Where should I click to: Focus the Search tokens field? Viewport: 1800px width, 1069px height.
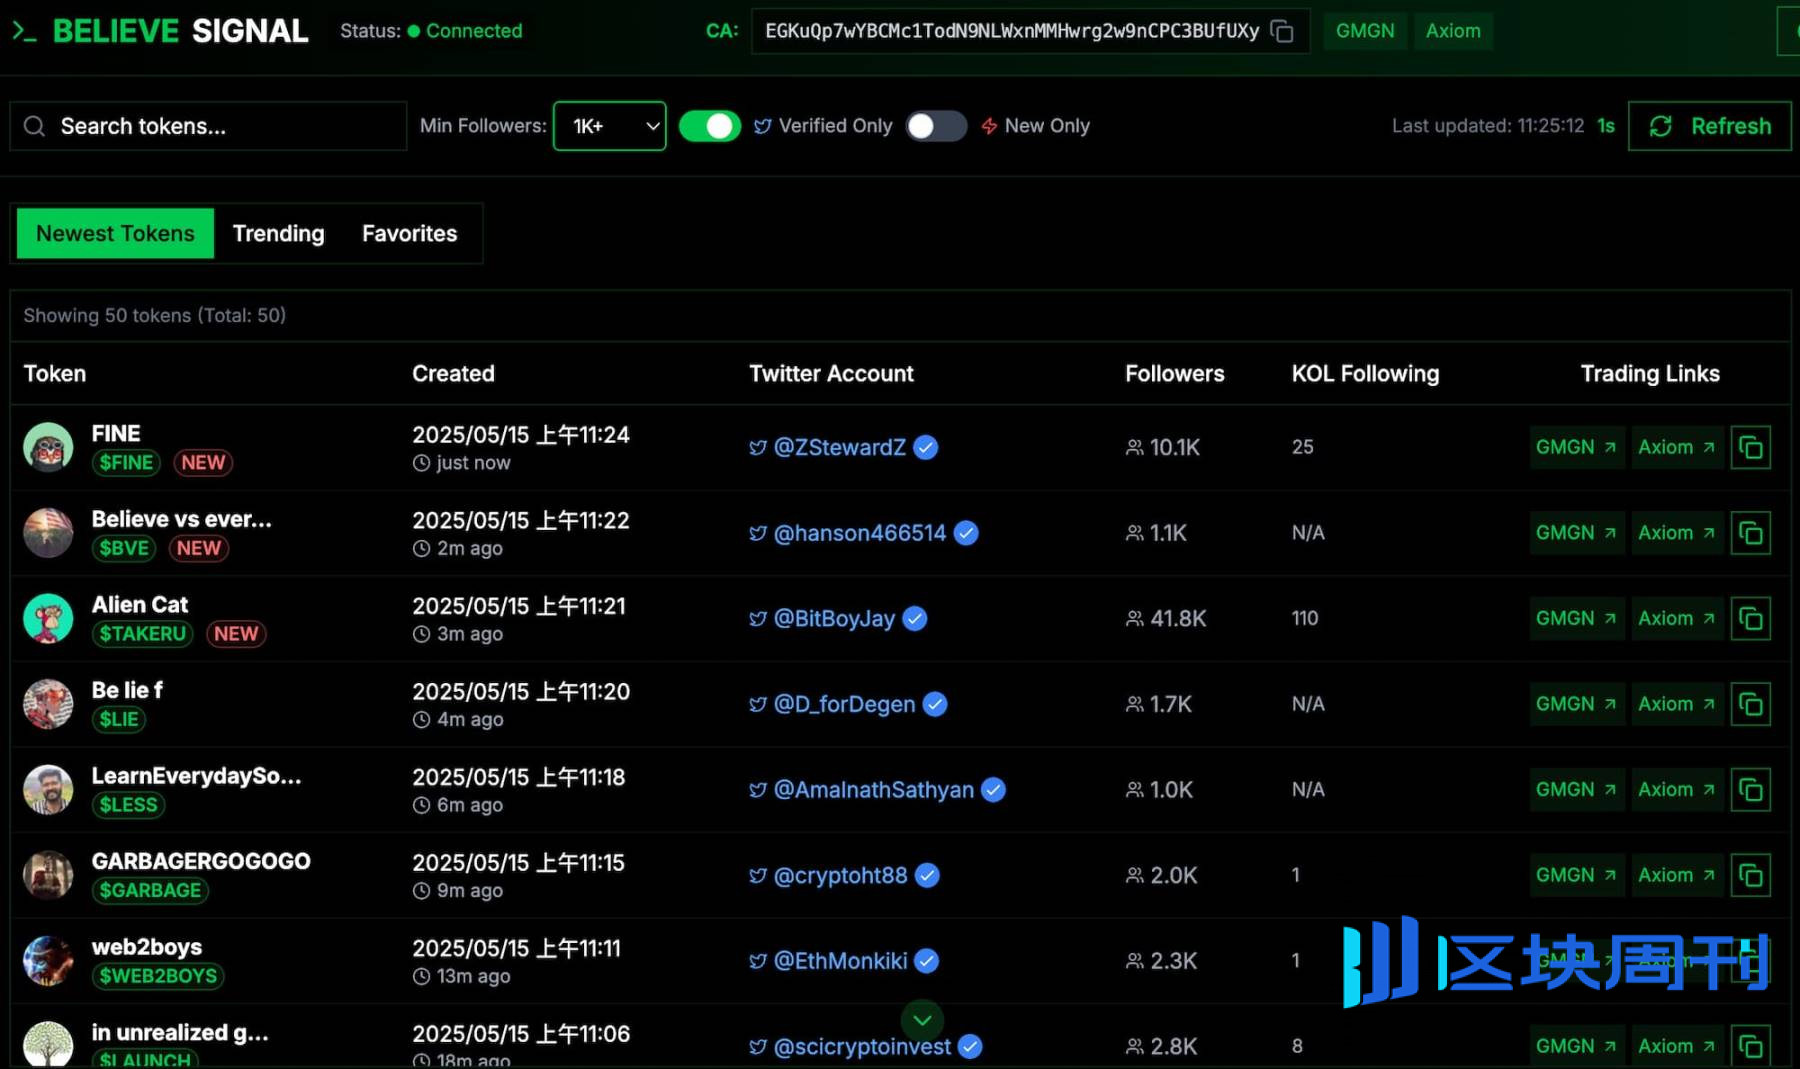click(208, 126)
